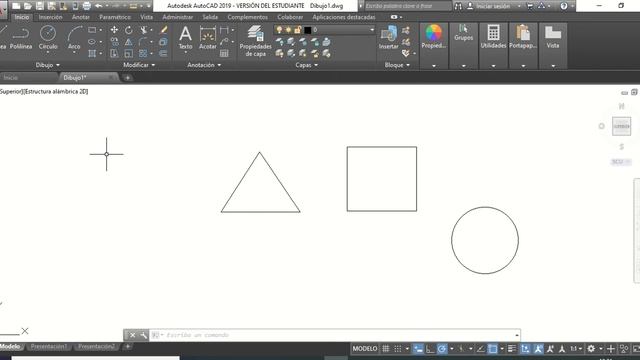Select the Círculo drawing tool
640x360 pixels.
point(48,38)
